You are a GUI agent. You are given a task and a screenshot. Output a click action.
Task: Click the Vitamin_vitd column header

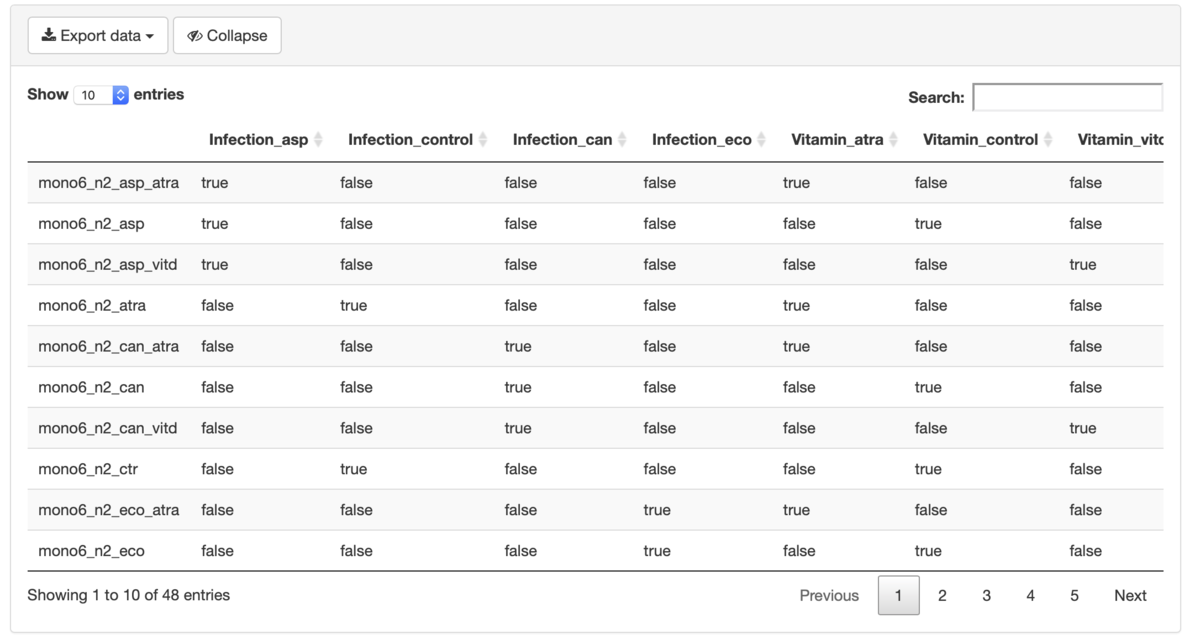pyautogui.click(x=1120, y=140)
